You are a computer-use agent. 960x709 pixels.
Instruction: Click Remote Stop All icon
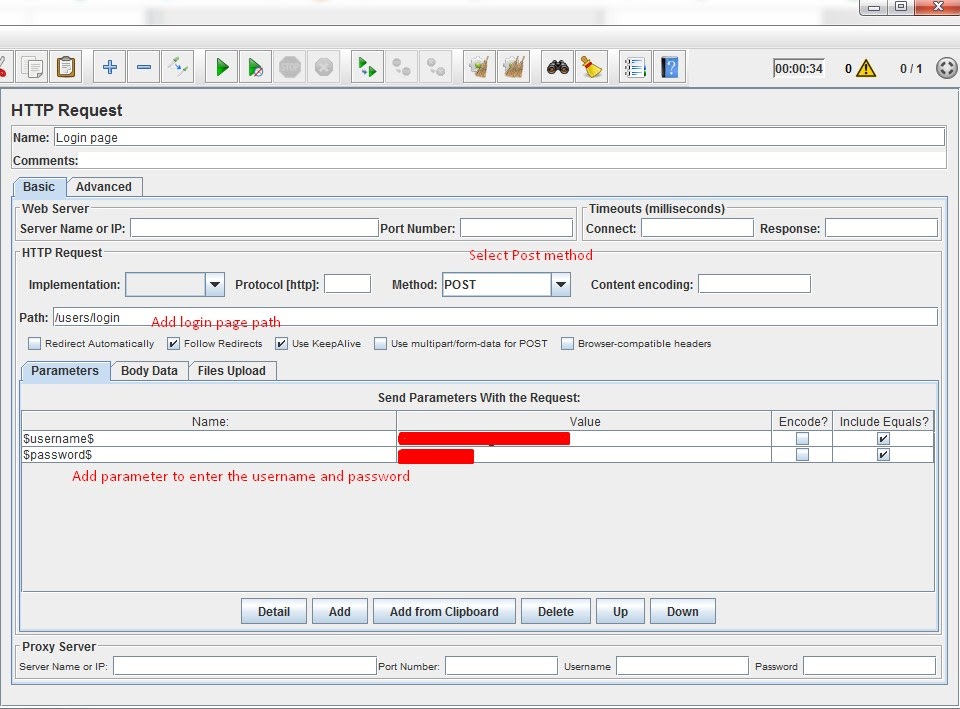tap(402, 67)
